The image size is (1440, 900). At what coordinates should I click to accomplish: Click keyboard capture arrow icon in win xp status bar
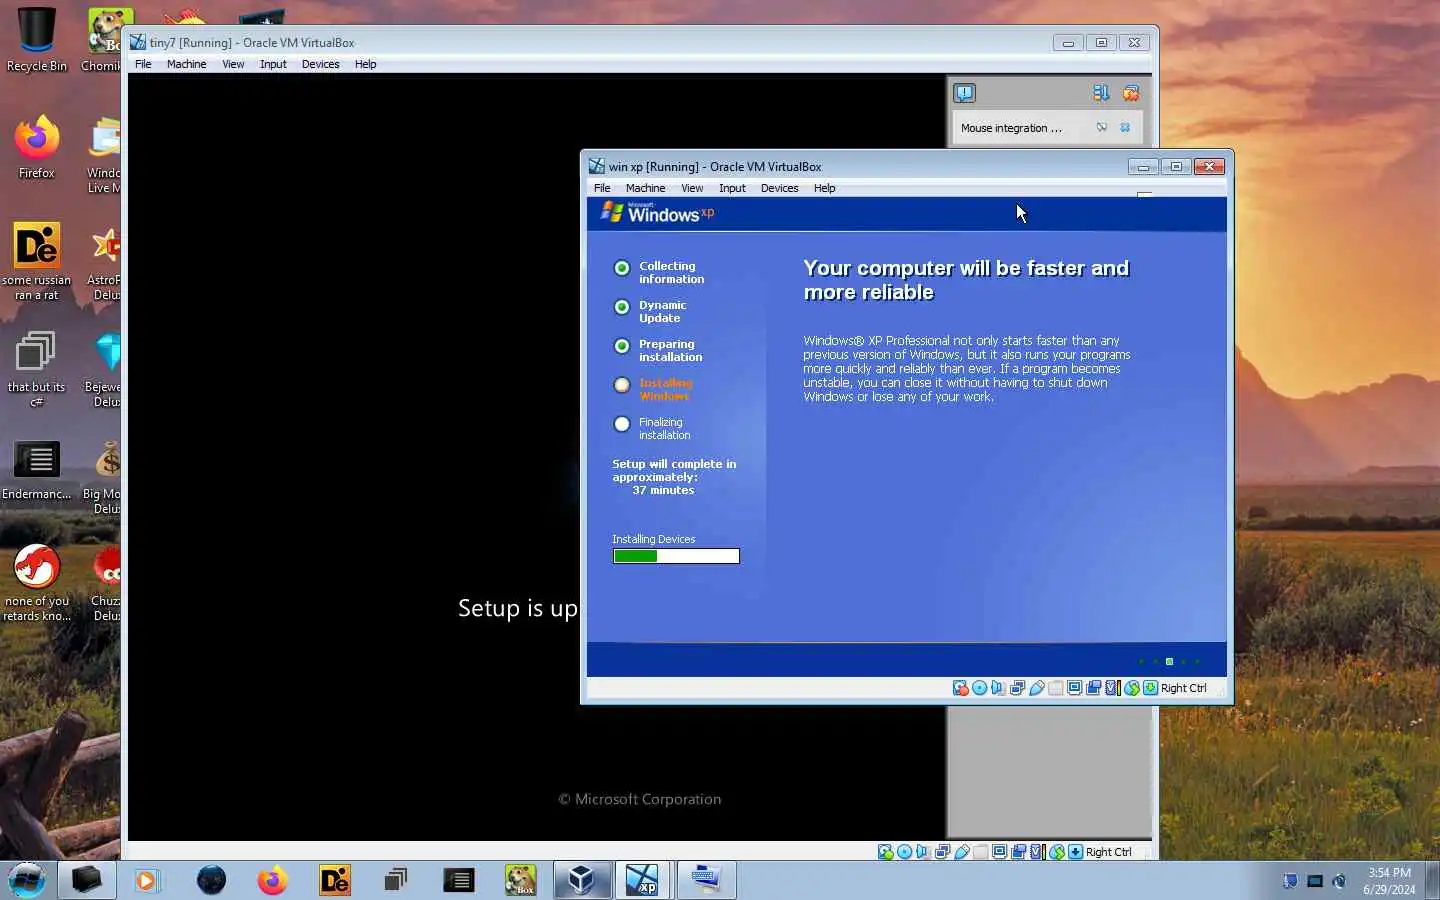pyautogui.click(x=1150, y=688)
